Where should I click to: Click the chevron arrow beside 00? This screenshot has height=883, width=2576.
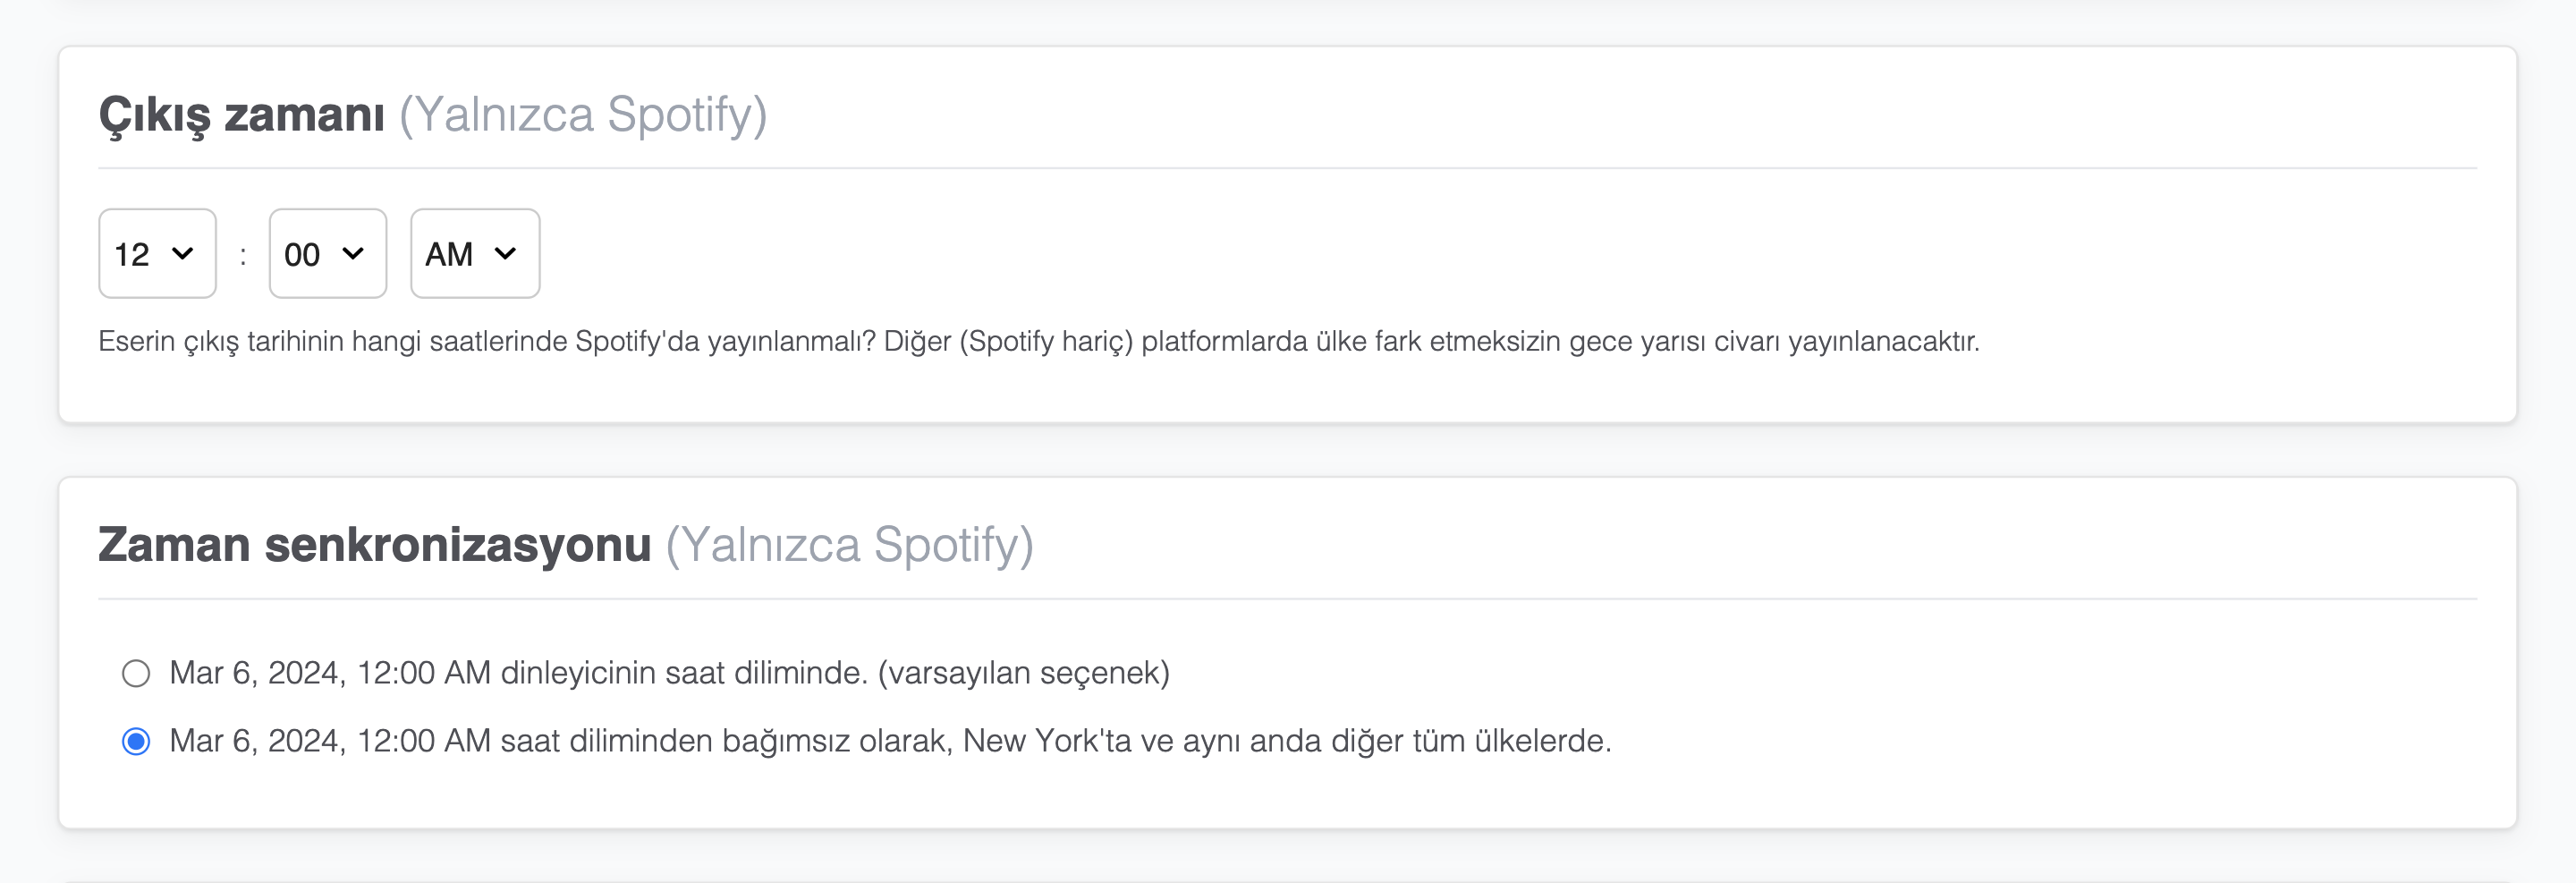coord(353,254)
